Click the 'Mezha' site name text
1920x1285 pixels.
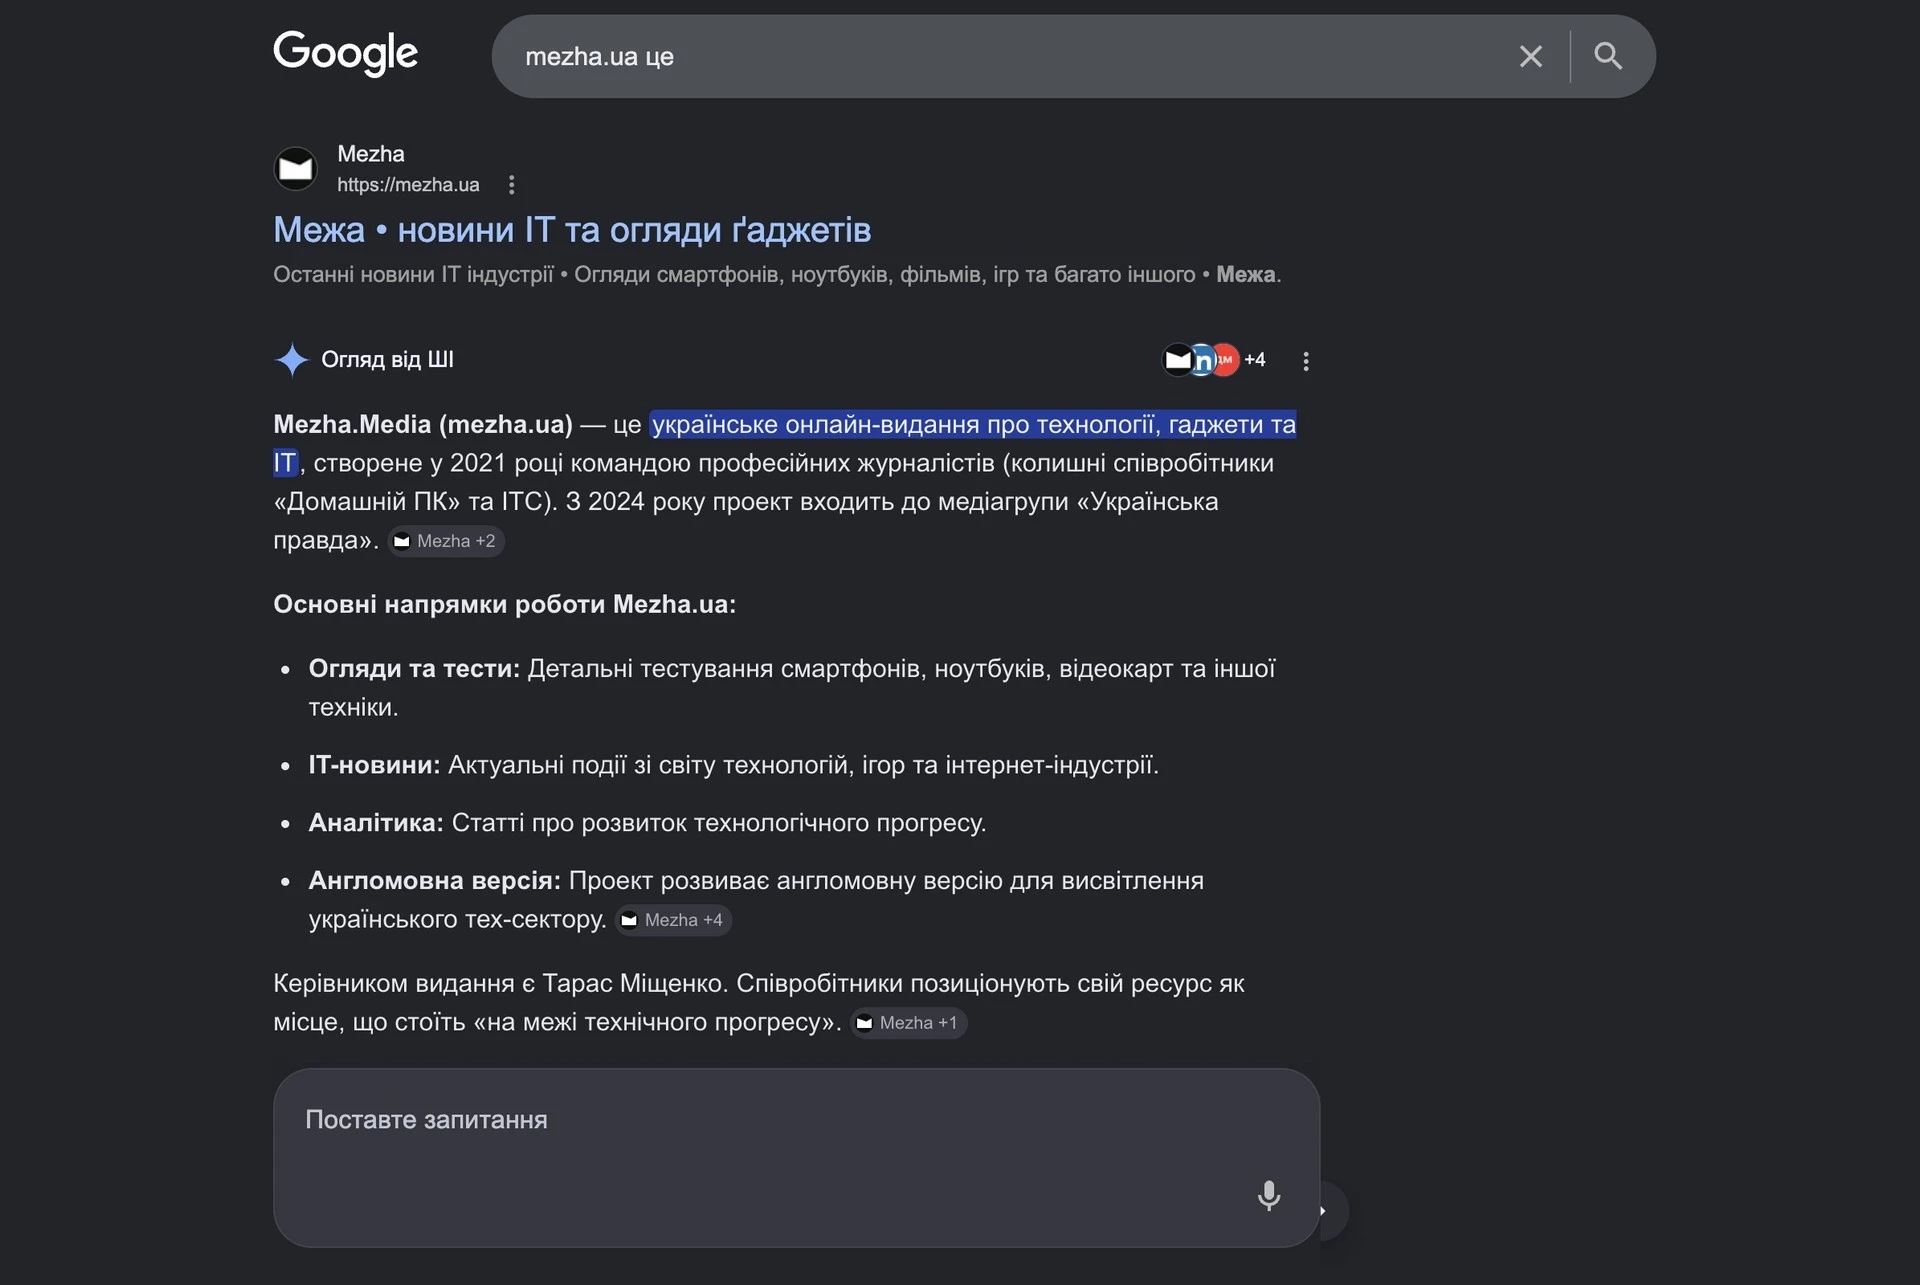371,154
